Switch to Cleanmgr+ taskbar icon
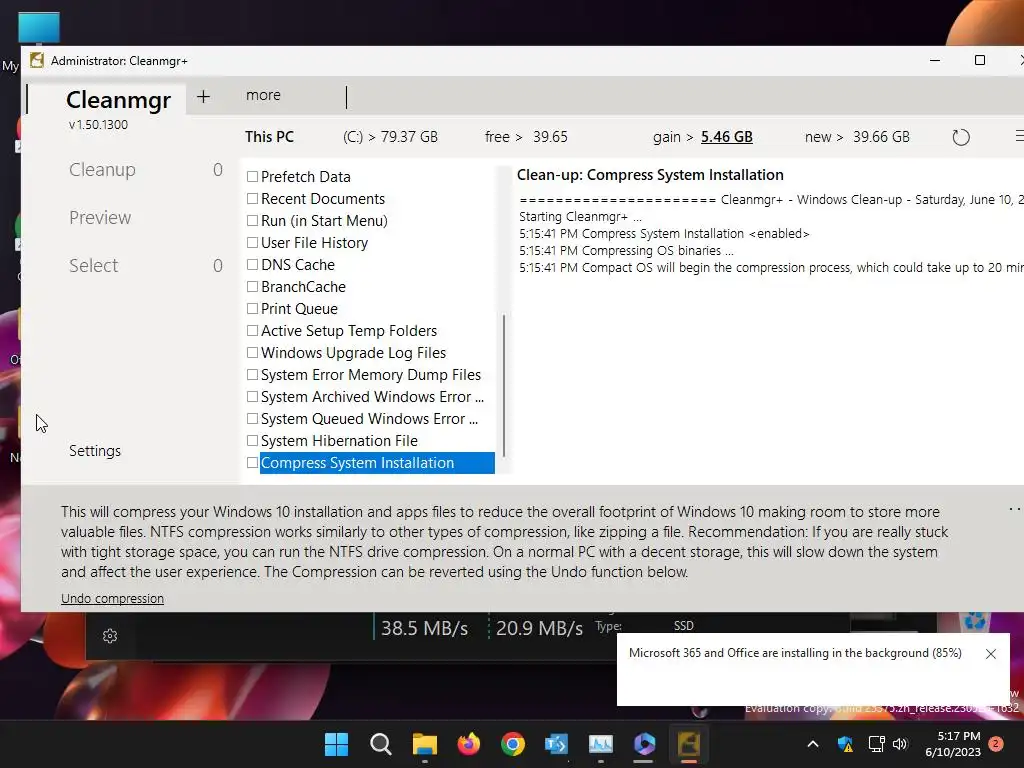Screen dimensions: 1024x768 [688, 744]
